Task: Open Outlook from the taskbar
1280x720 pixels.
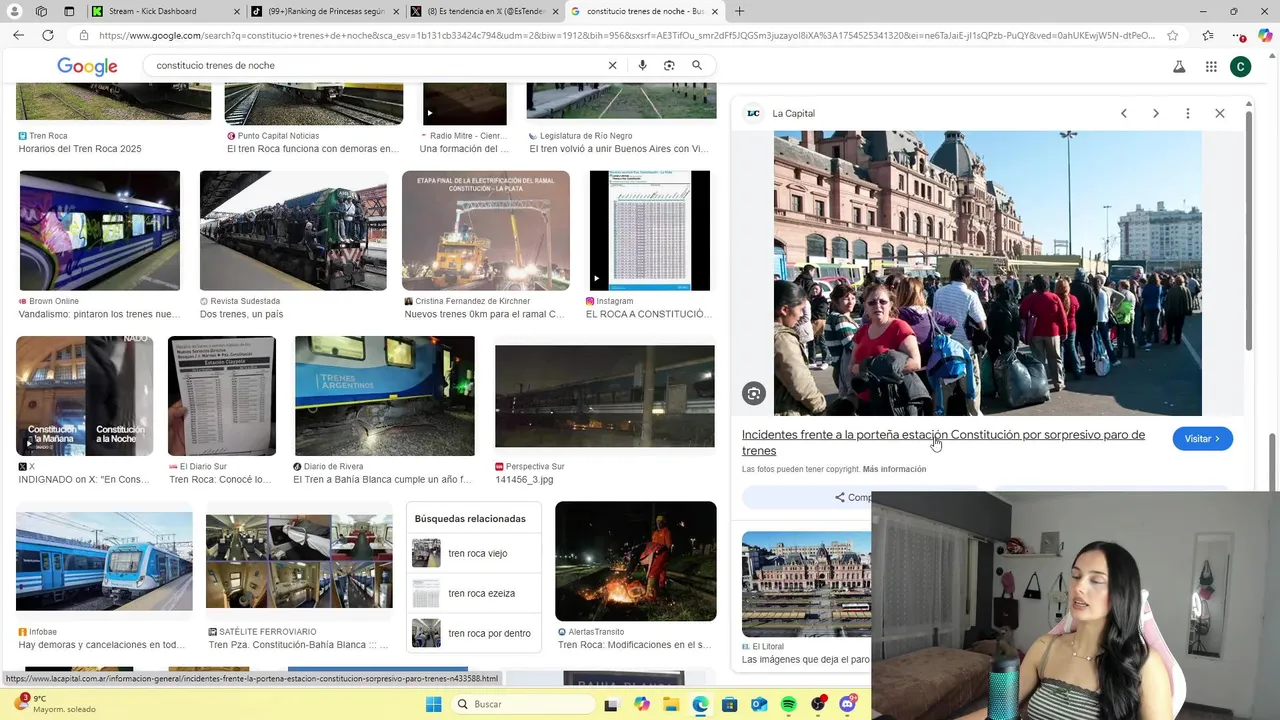Action: click(759, 704)
